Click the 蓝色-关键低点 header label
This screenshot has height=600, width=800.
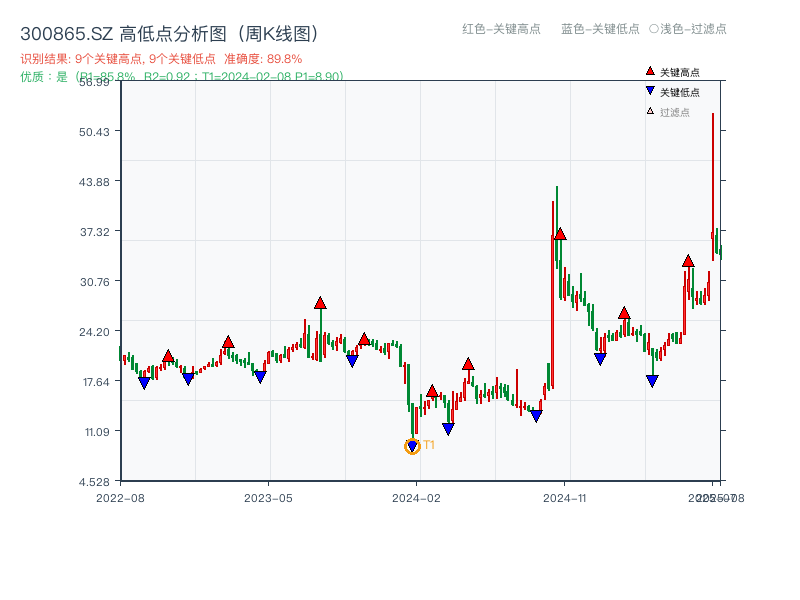[600, 29]
